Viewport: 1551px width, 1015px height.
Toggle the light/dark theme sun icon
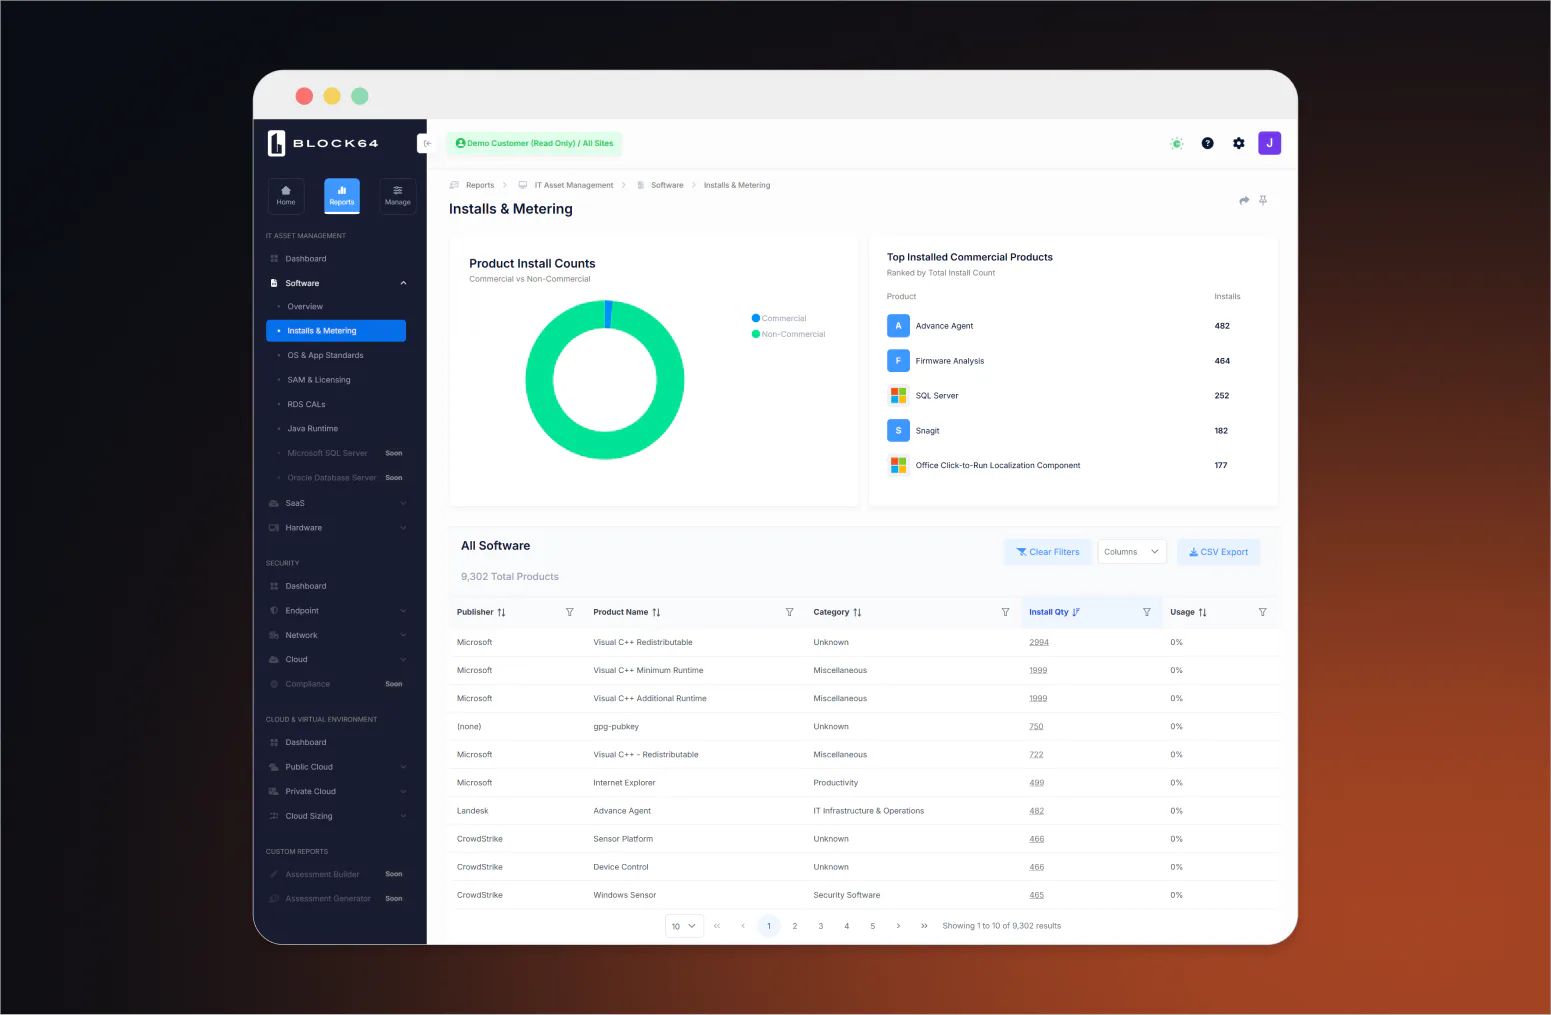coord(1177,143)
